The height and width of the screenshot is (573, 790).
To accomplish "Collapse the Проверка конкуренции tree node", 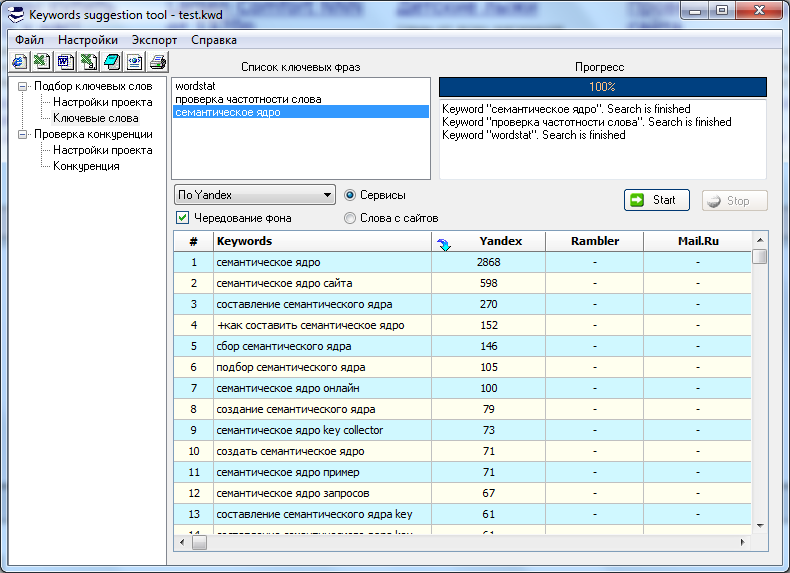I will point(22,134).
